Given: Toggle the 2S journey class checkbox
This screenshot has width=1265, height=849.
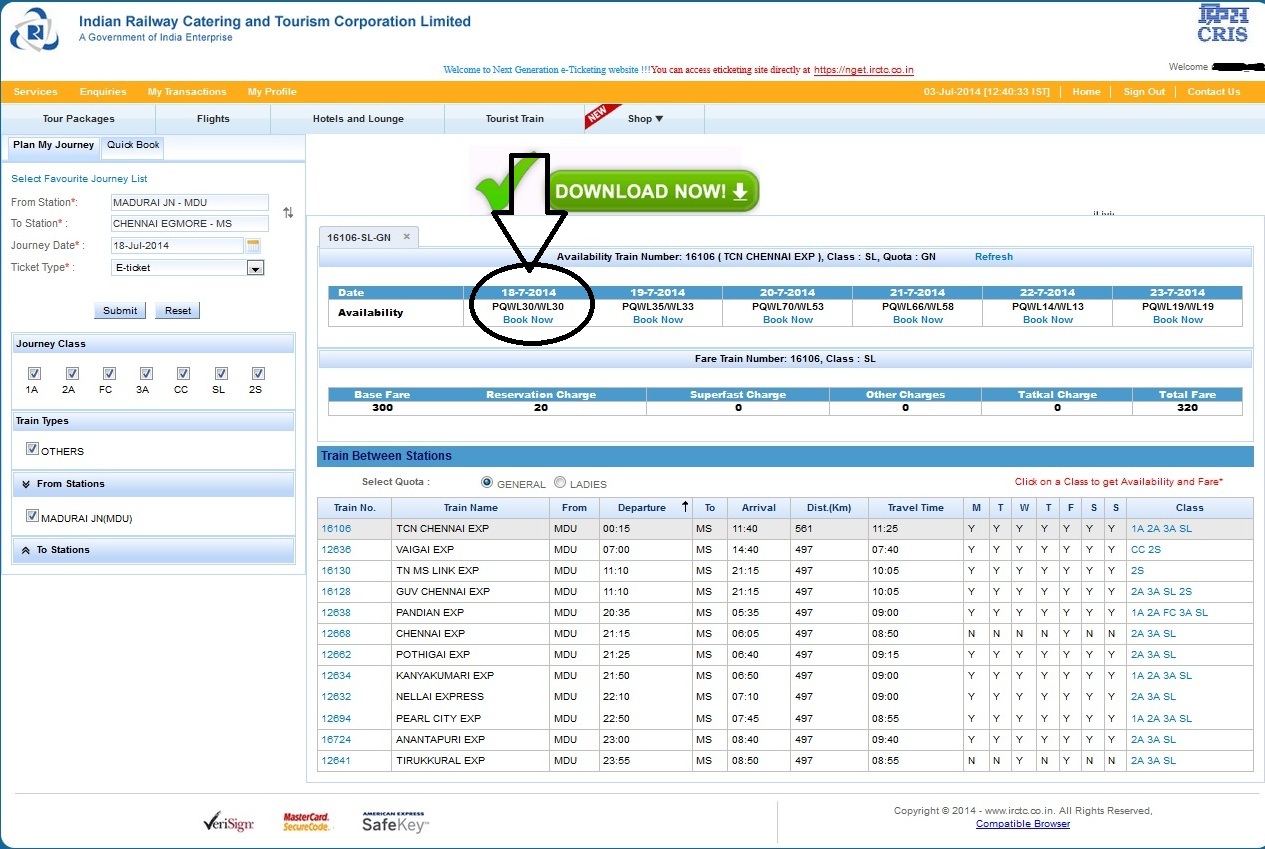Looking at the screenshot, I should (x=258, y=374).
